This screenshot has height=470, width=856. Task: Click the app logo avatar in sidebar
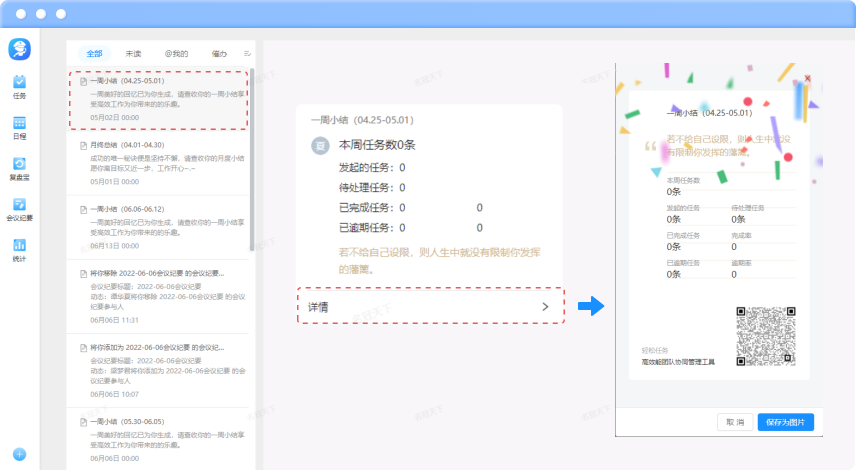coord(20,48)
